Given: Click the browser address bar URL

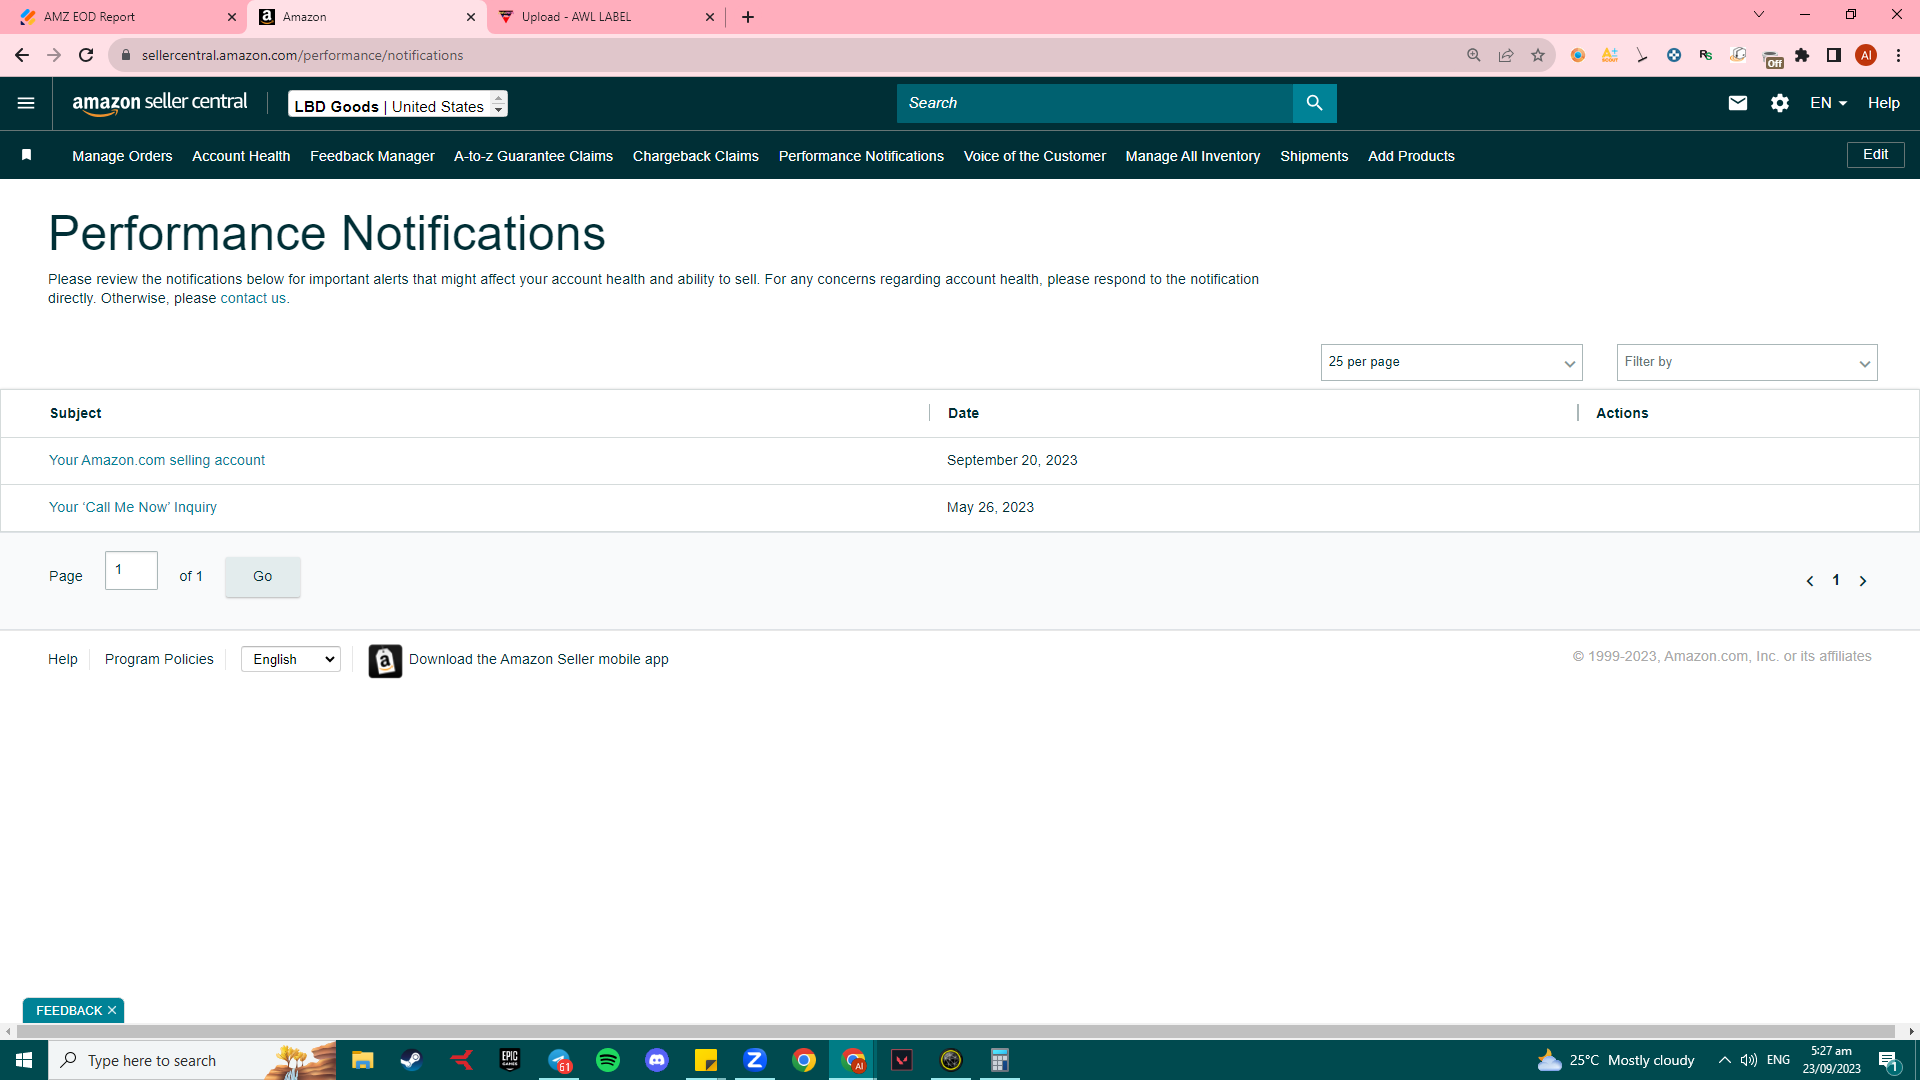Looking at the screenshot, I should click(302, 55).
